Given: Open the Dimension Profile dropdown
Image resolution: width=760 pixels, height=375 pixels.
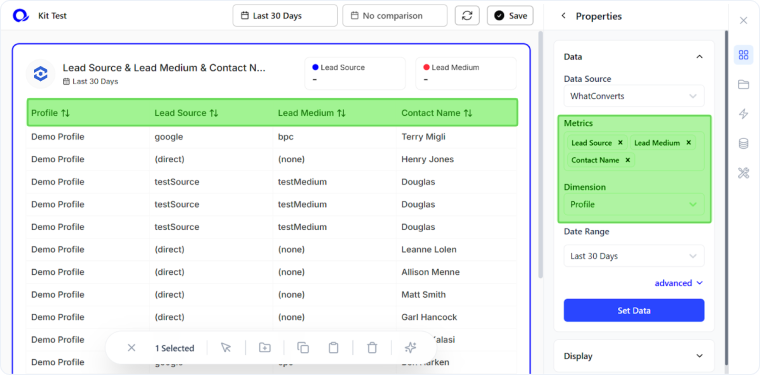Looking at the screenshot, I should pyautogui.click(x=633, y=204).
